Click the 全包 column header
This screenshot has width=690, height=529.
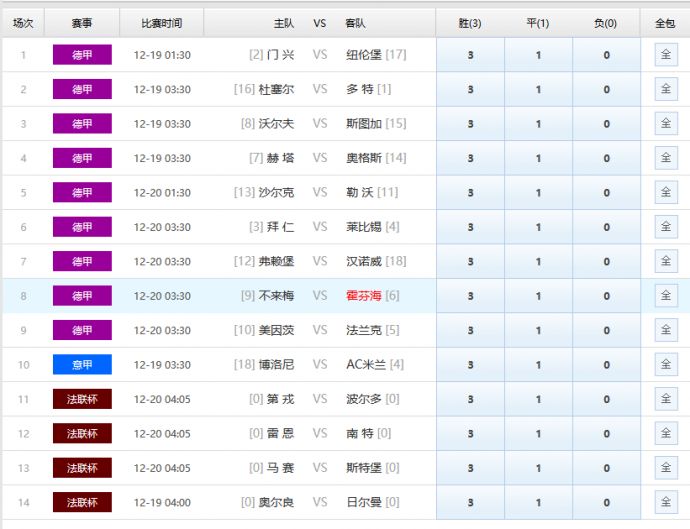(665, 23)
